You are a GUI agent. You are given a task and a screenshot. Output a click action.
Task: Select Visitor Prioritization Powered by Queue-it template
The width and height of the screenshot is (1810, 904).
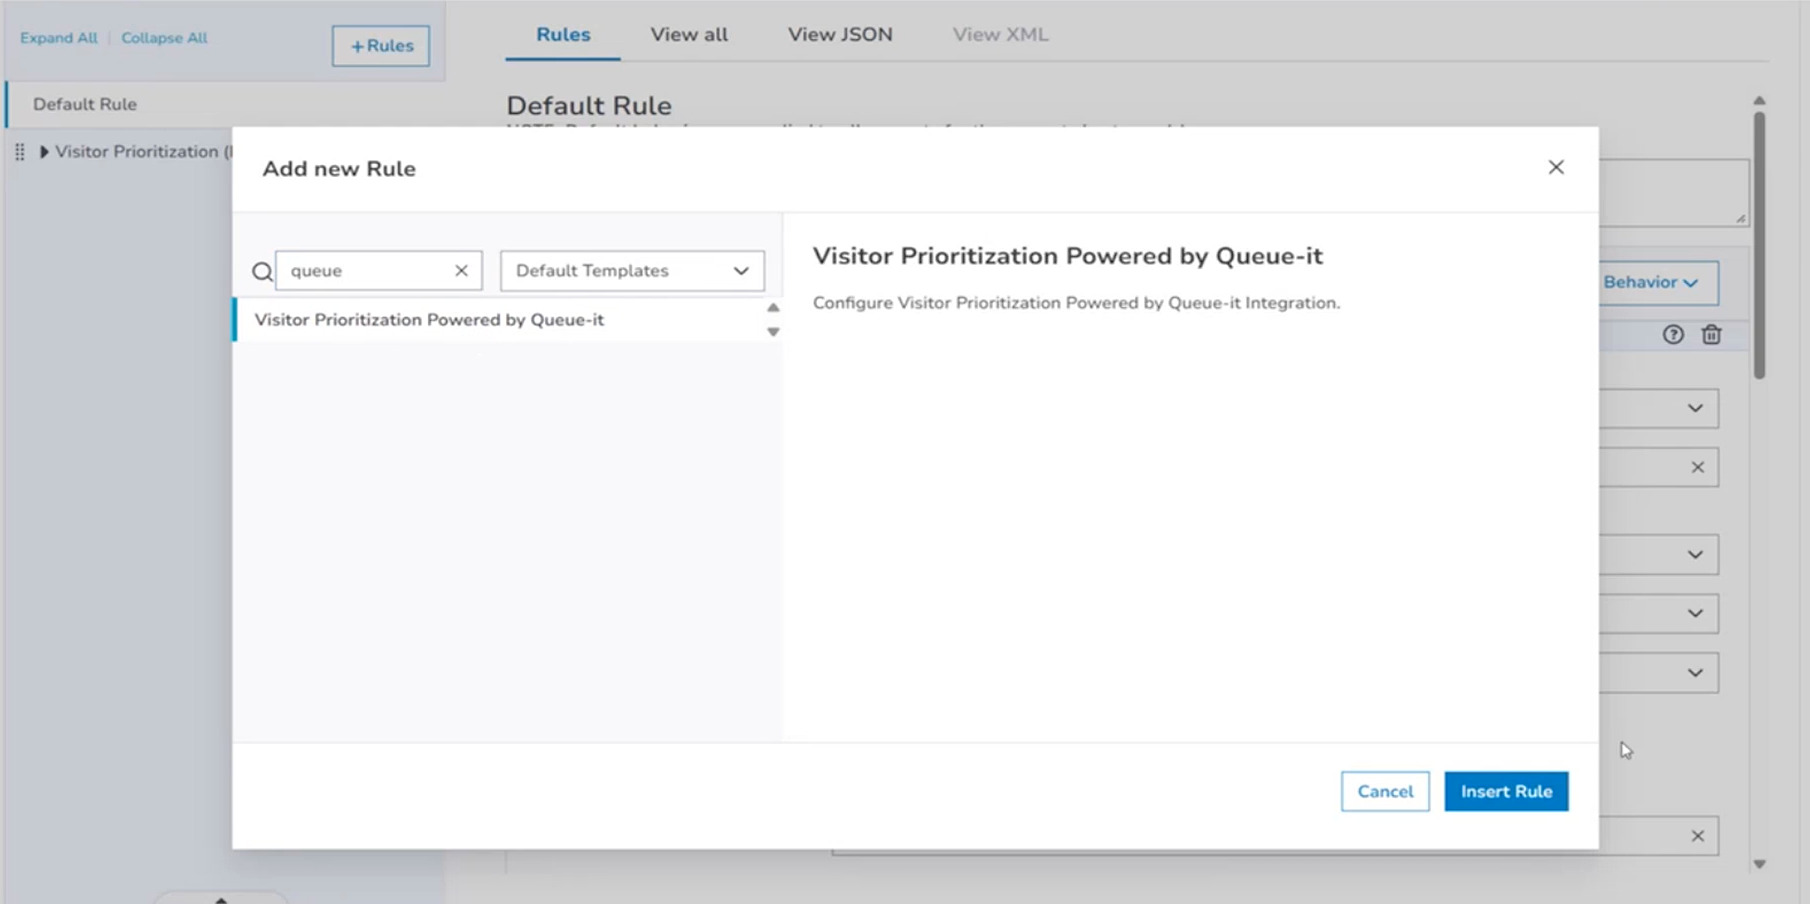point(501,320)
